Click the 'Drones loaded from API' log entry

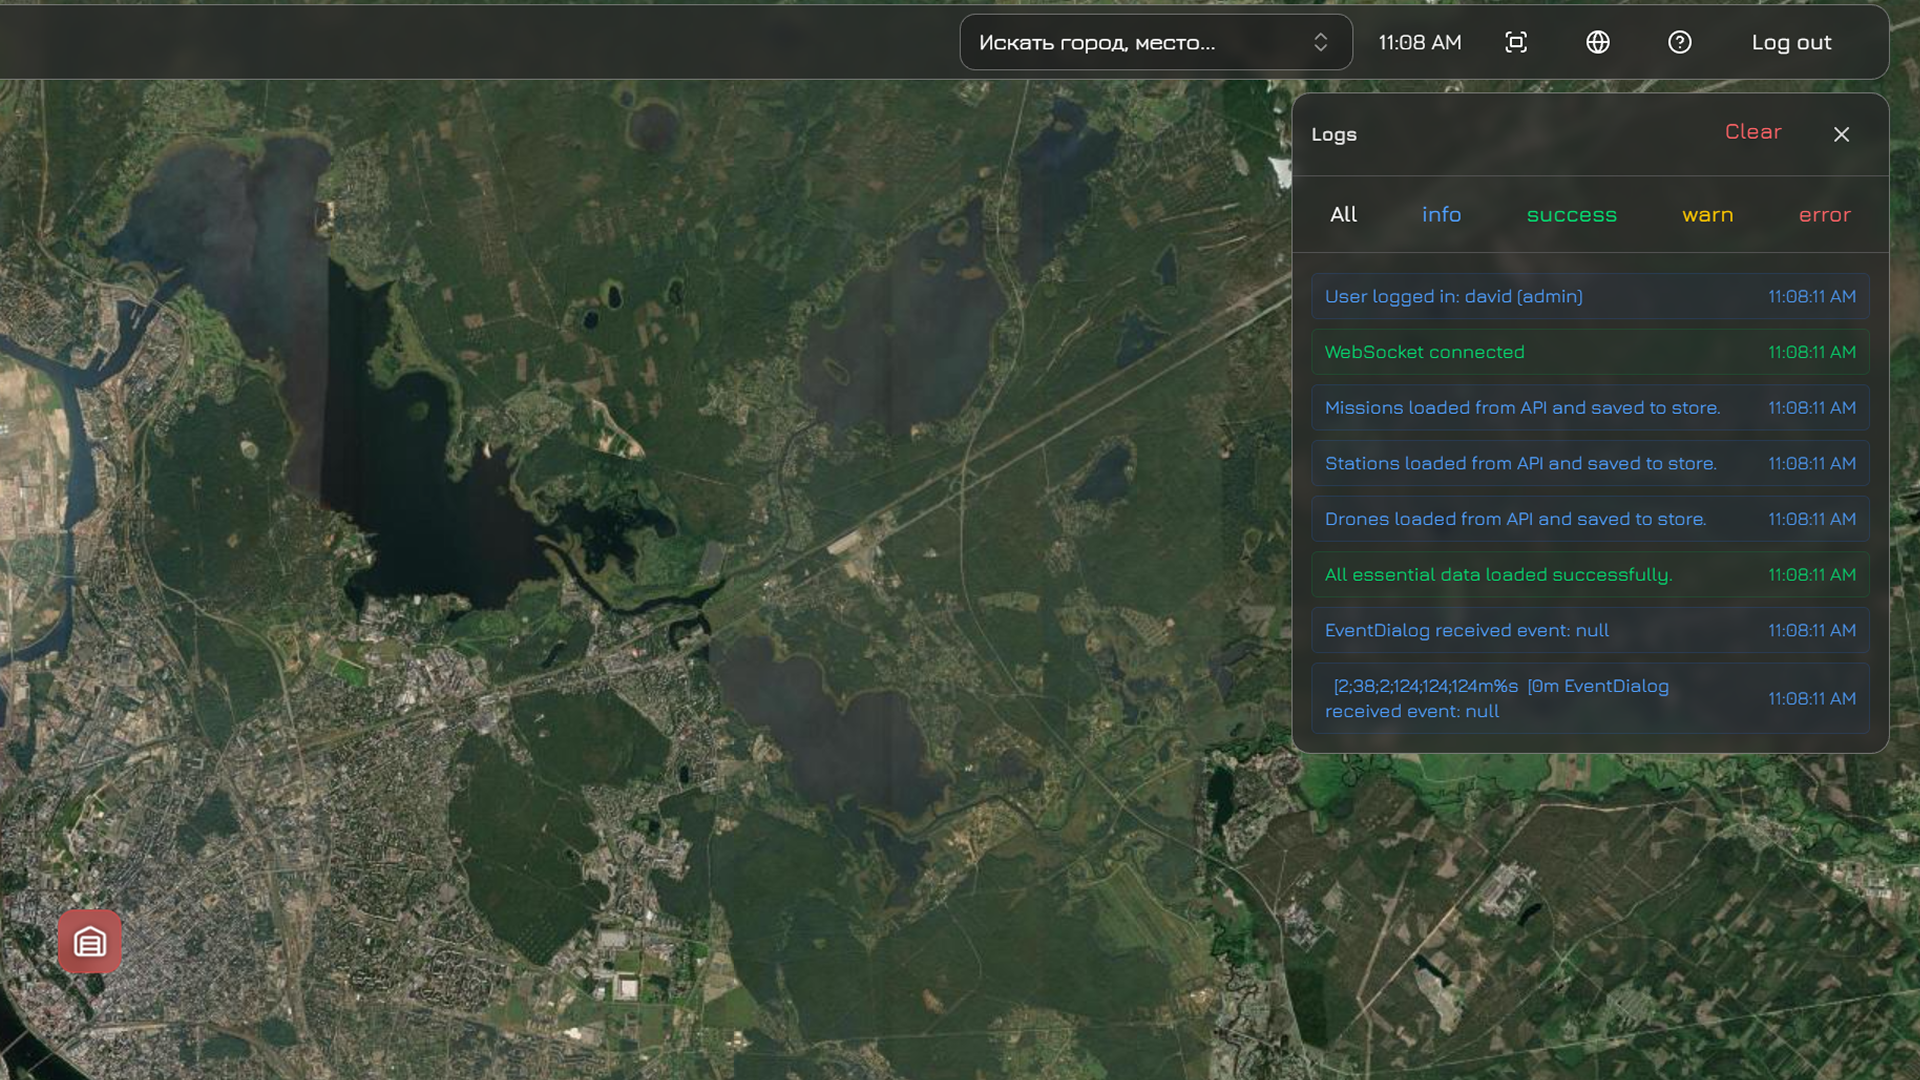click(x=1590, y=519)
